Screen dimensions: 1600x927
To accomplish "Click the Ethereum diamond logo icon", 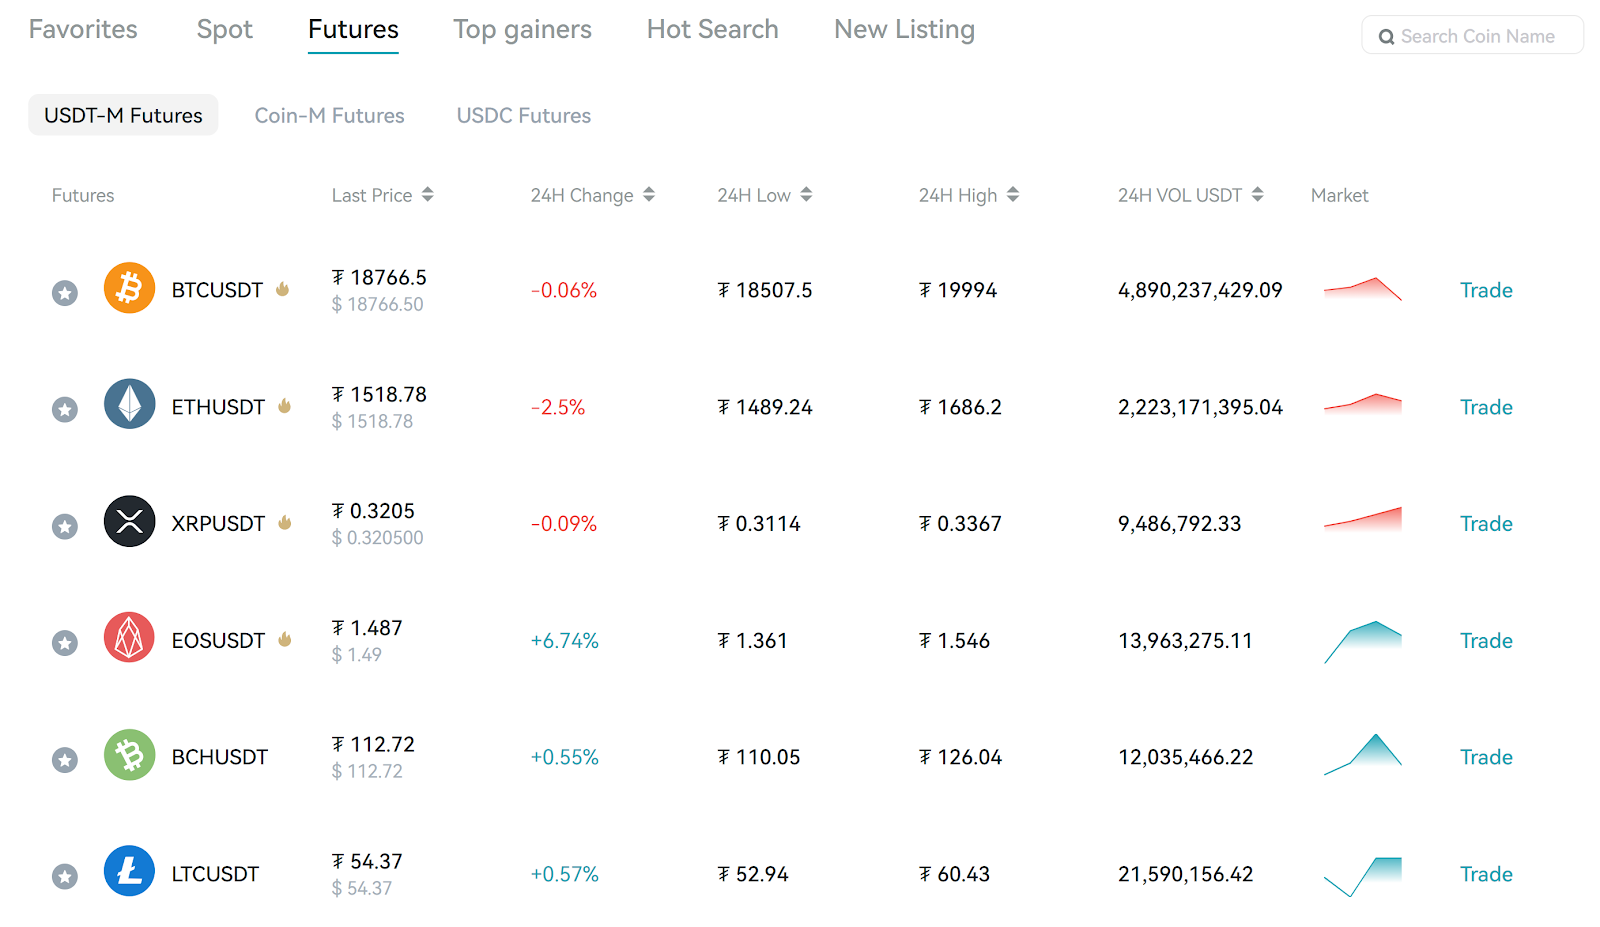I will coord(129,404).
